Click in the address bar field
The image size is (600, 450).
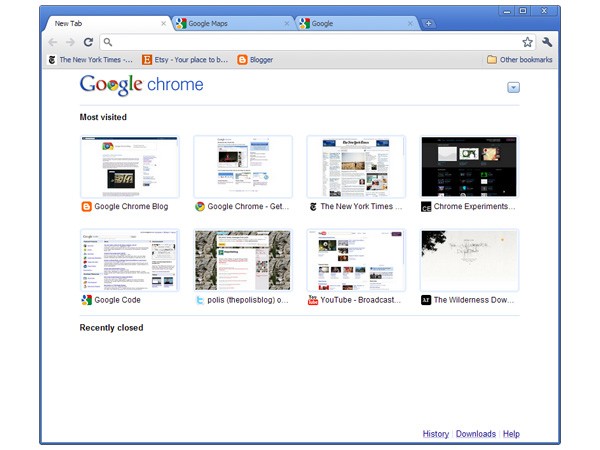point(310,42)
